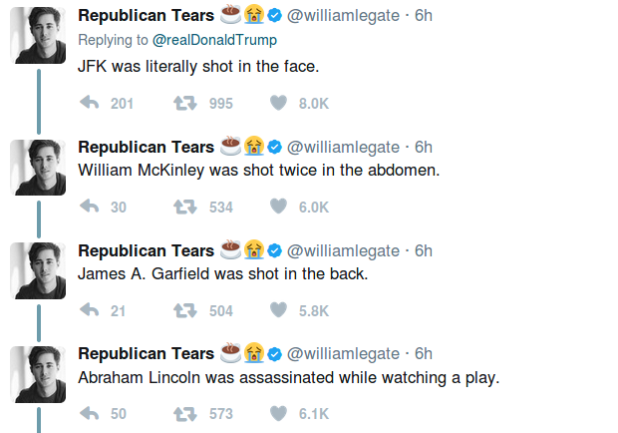Like the Garfield tweet with 5.8K likes
Image resolution: width=618 pixels, height=433 pixels.
tap(278, 310)
